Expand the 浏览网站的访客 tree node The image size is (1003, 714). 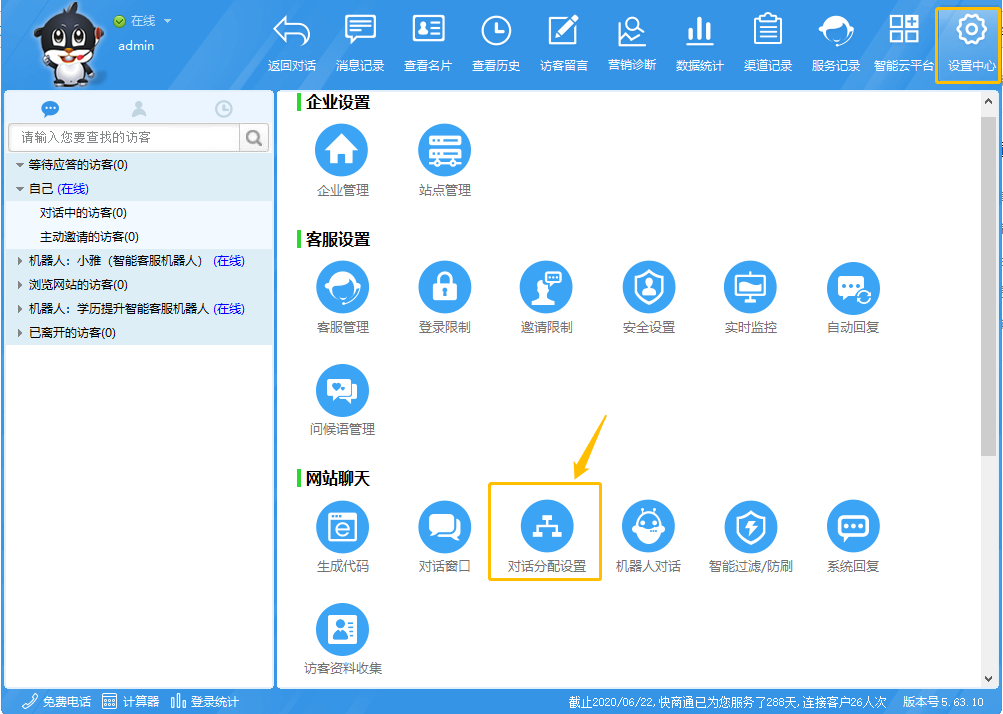point(20,285)
